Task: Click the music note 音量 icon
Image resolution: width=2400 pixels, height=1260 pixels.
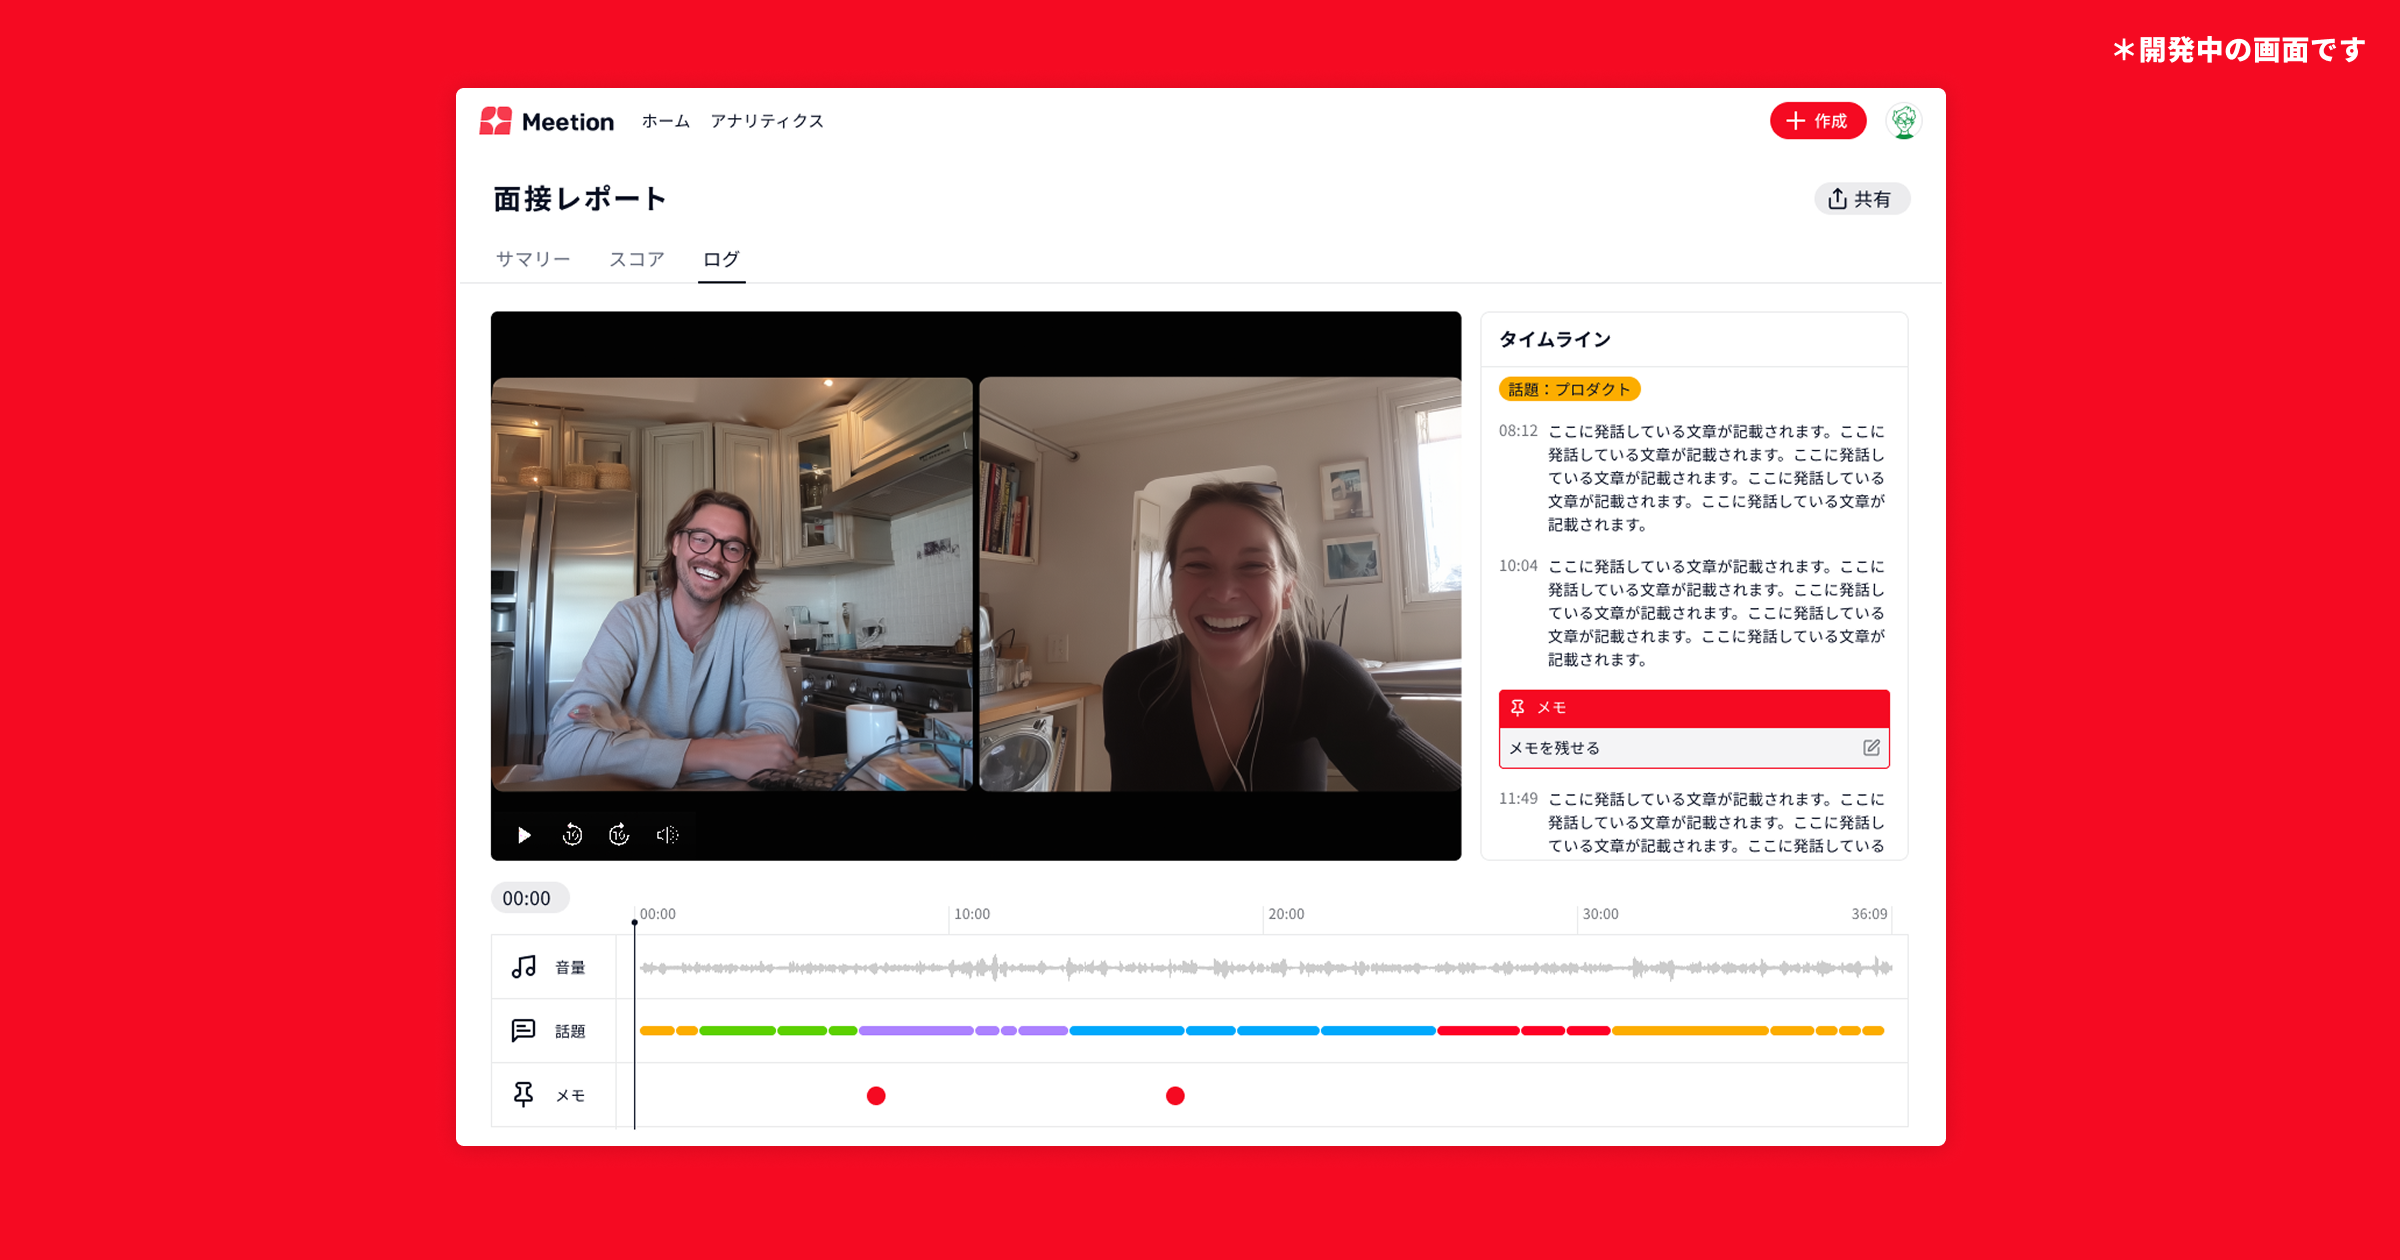Action: [523, 967]
